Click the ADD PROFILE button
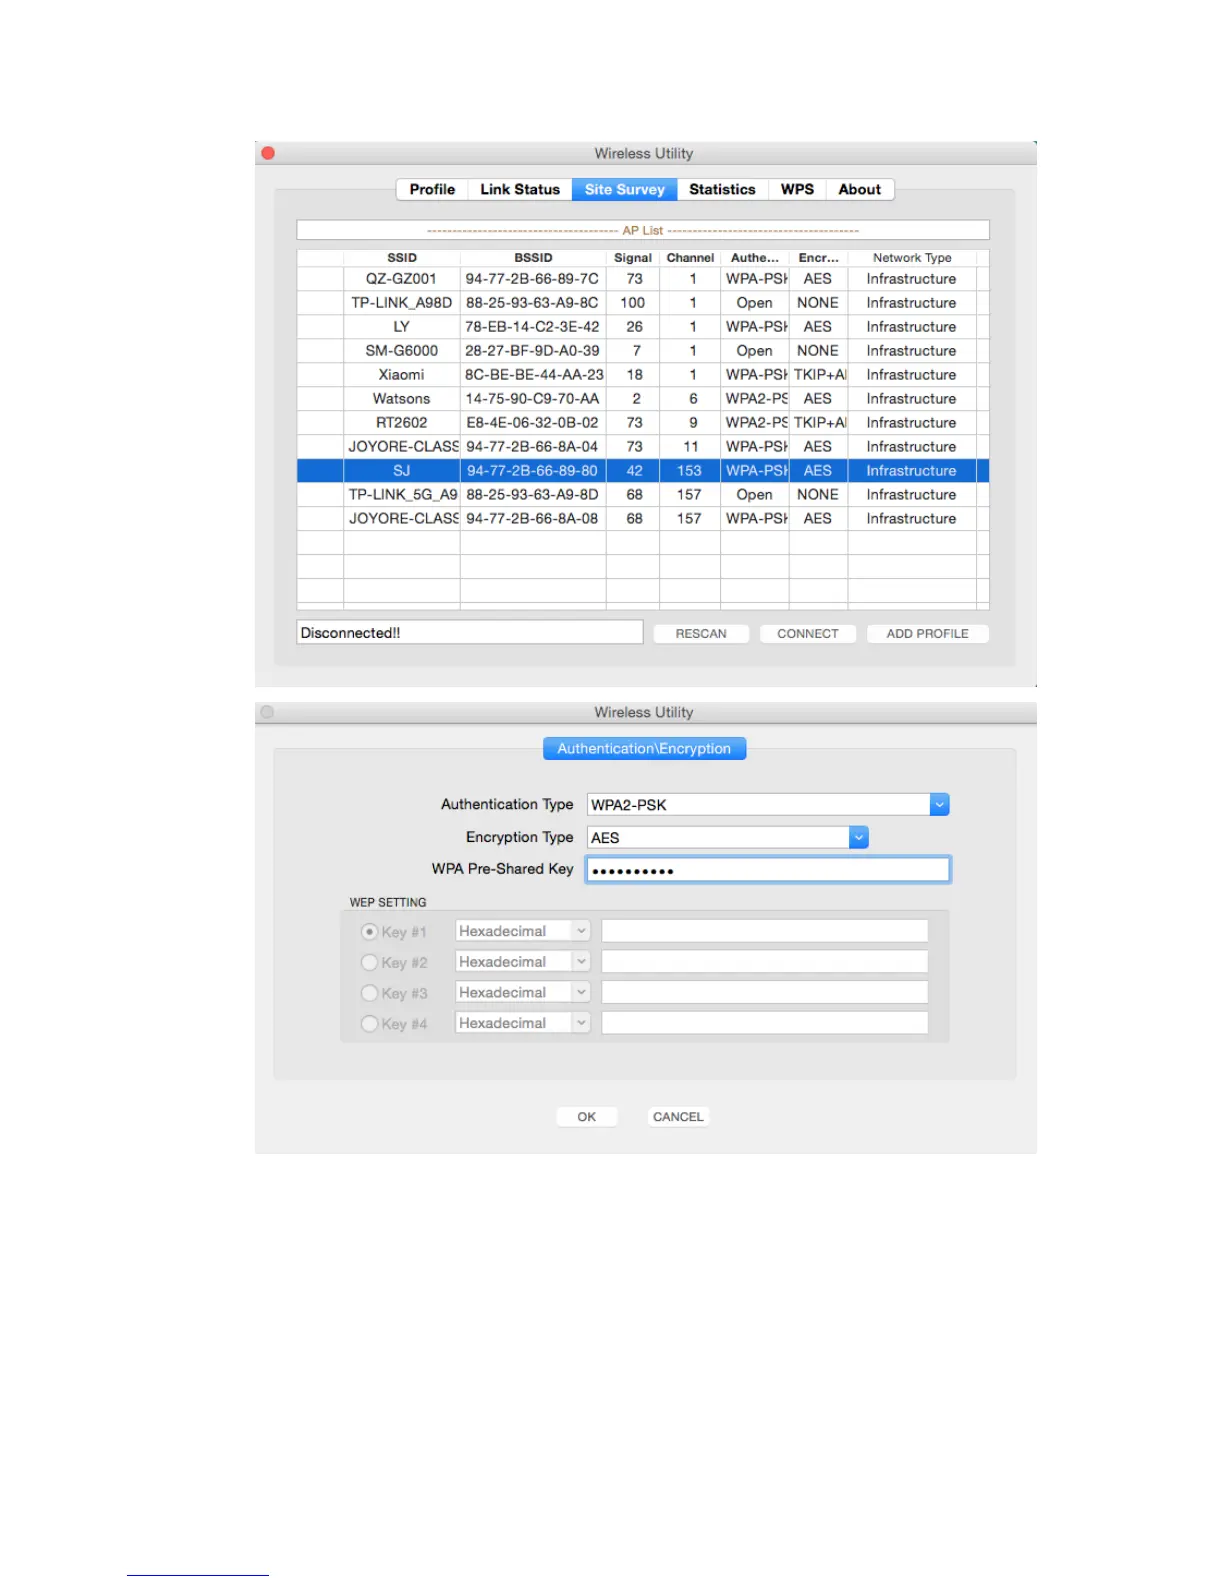The height and width of the screenshot is (1584, 1224). [x=927, y=633]
